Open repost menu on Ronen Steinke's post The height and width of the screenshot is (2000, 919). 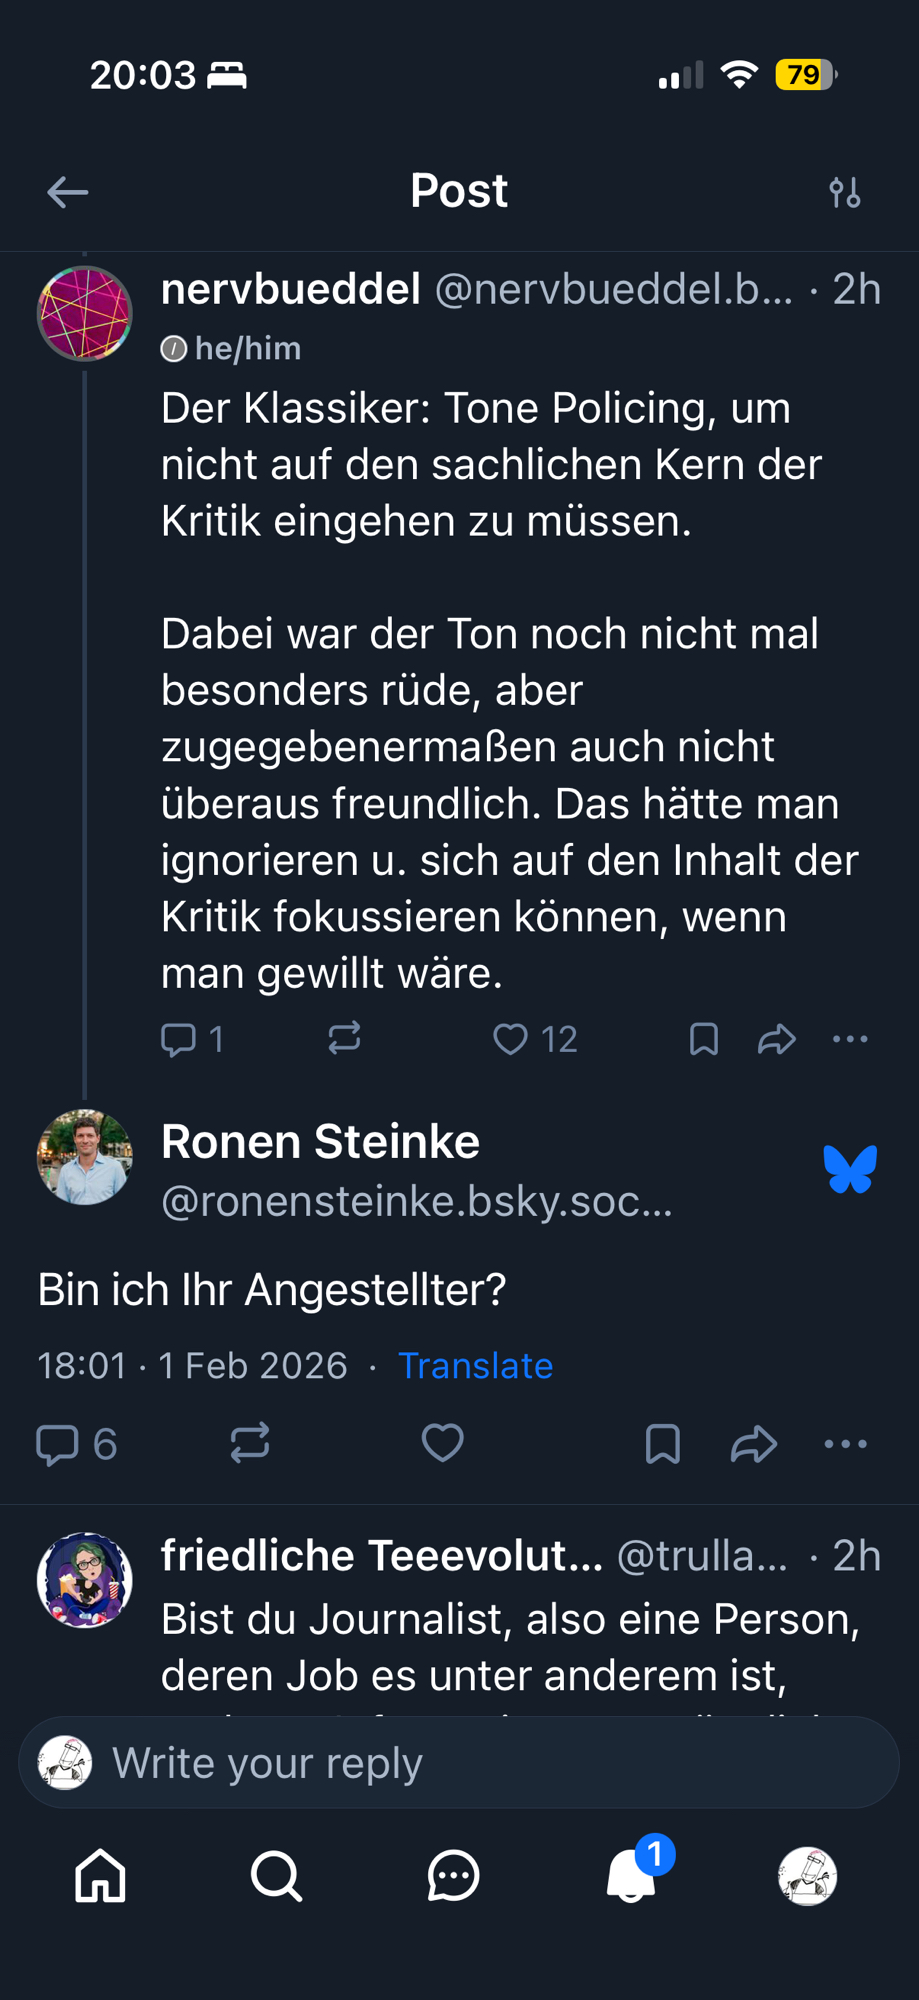coord(250,1444)
